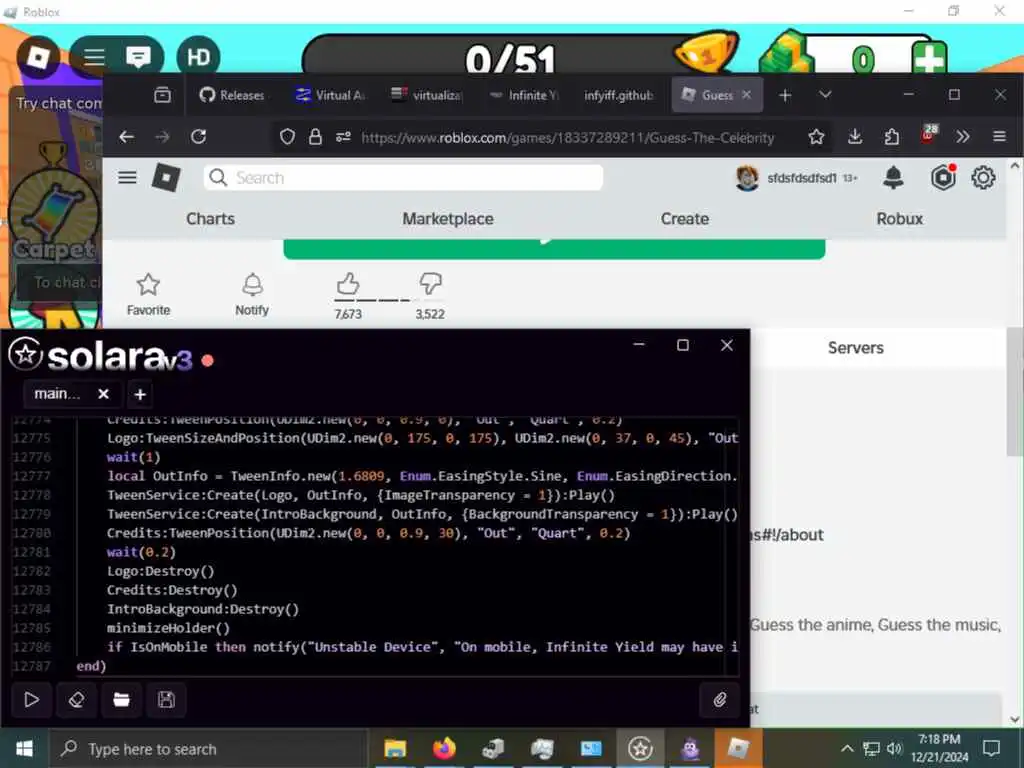Click the red extension icon with badge 28
This screenshot has height=768, width=1024.
[x=928, y=135]
